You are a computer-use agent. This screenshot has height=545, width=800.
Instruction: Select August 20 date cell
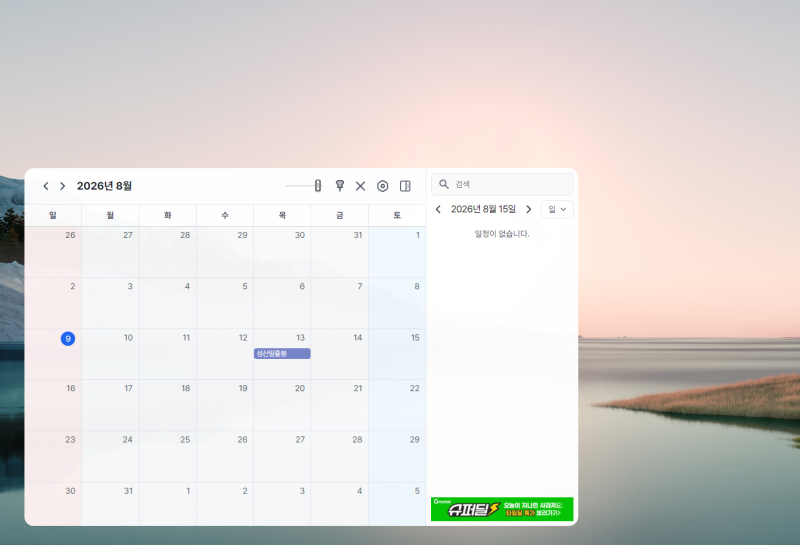[x=282, y=405]
